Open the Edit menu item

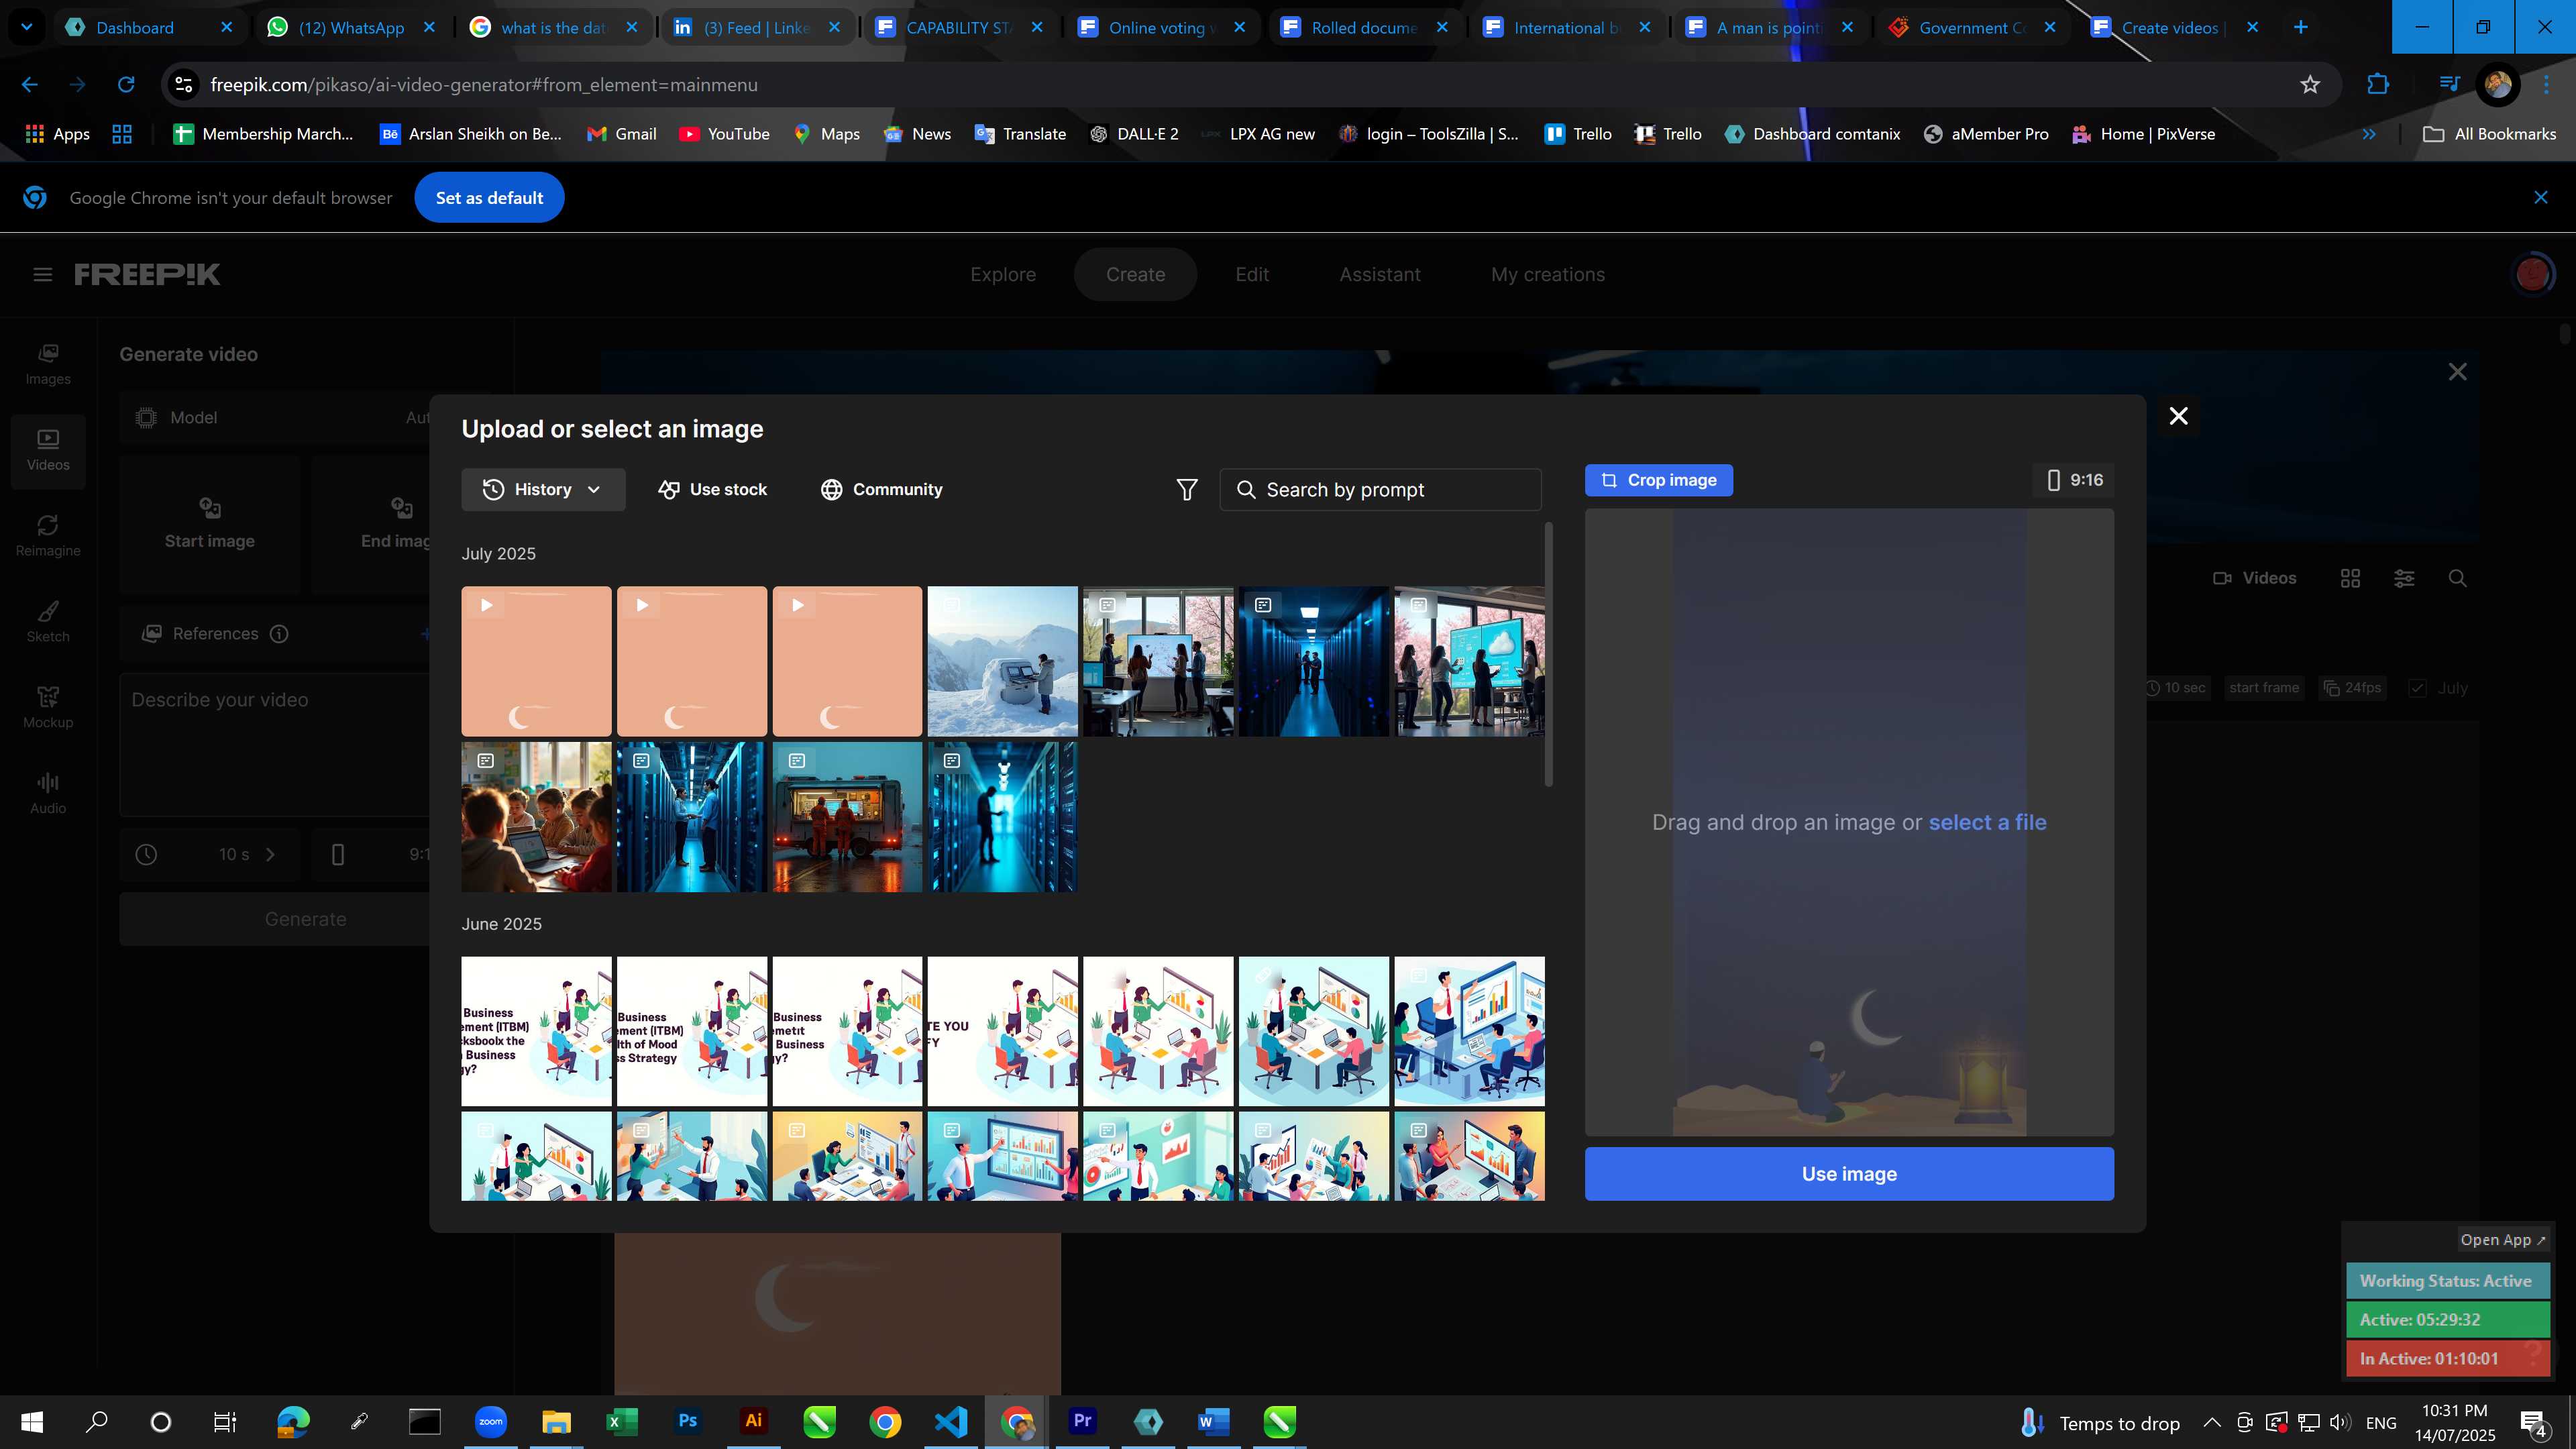[1252, 274]
